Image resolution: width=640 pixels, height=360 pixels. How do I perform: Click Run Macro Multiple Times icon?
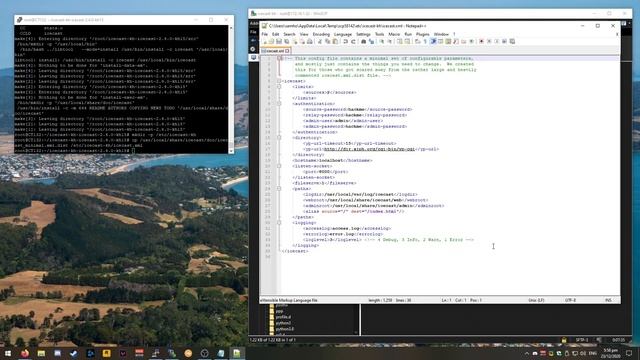pos(504,41)
